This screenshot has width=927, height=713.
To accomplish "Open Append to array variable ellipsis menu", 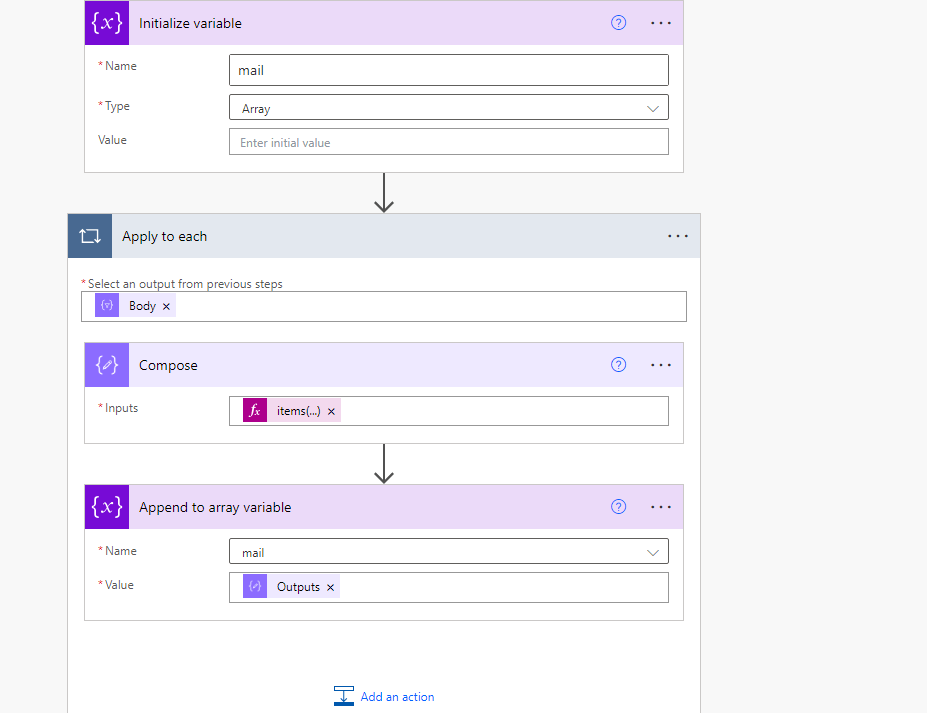I will coord(660,507).
